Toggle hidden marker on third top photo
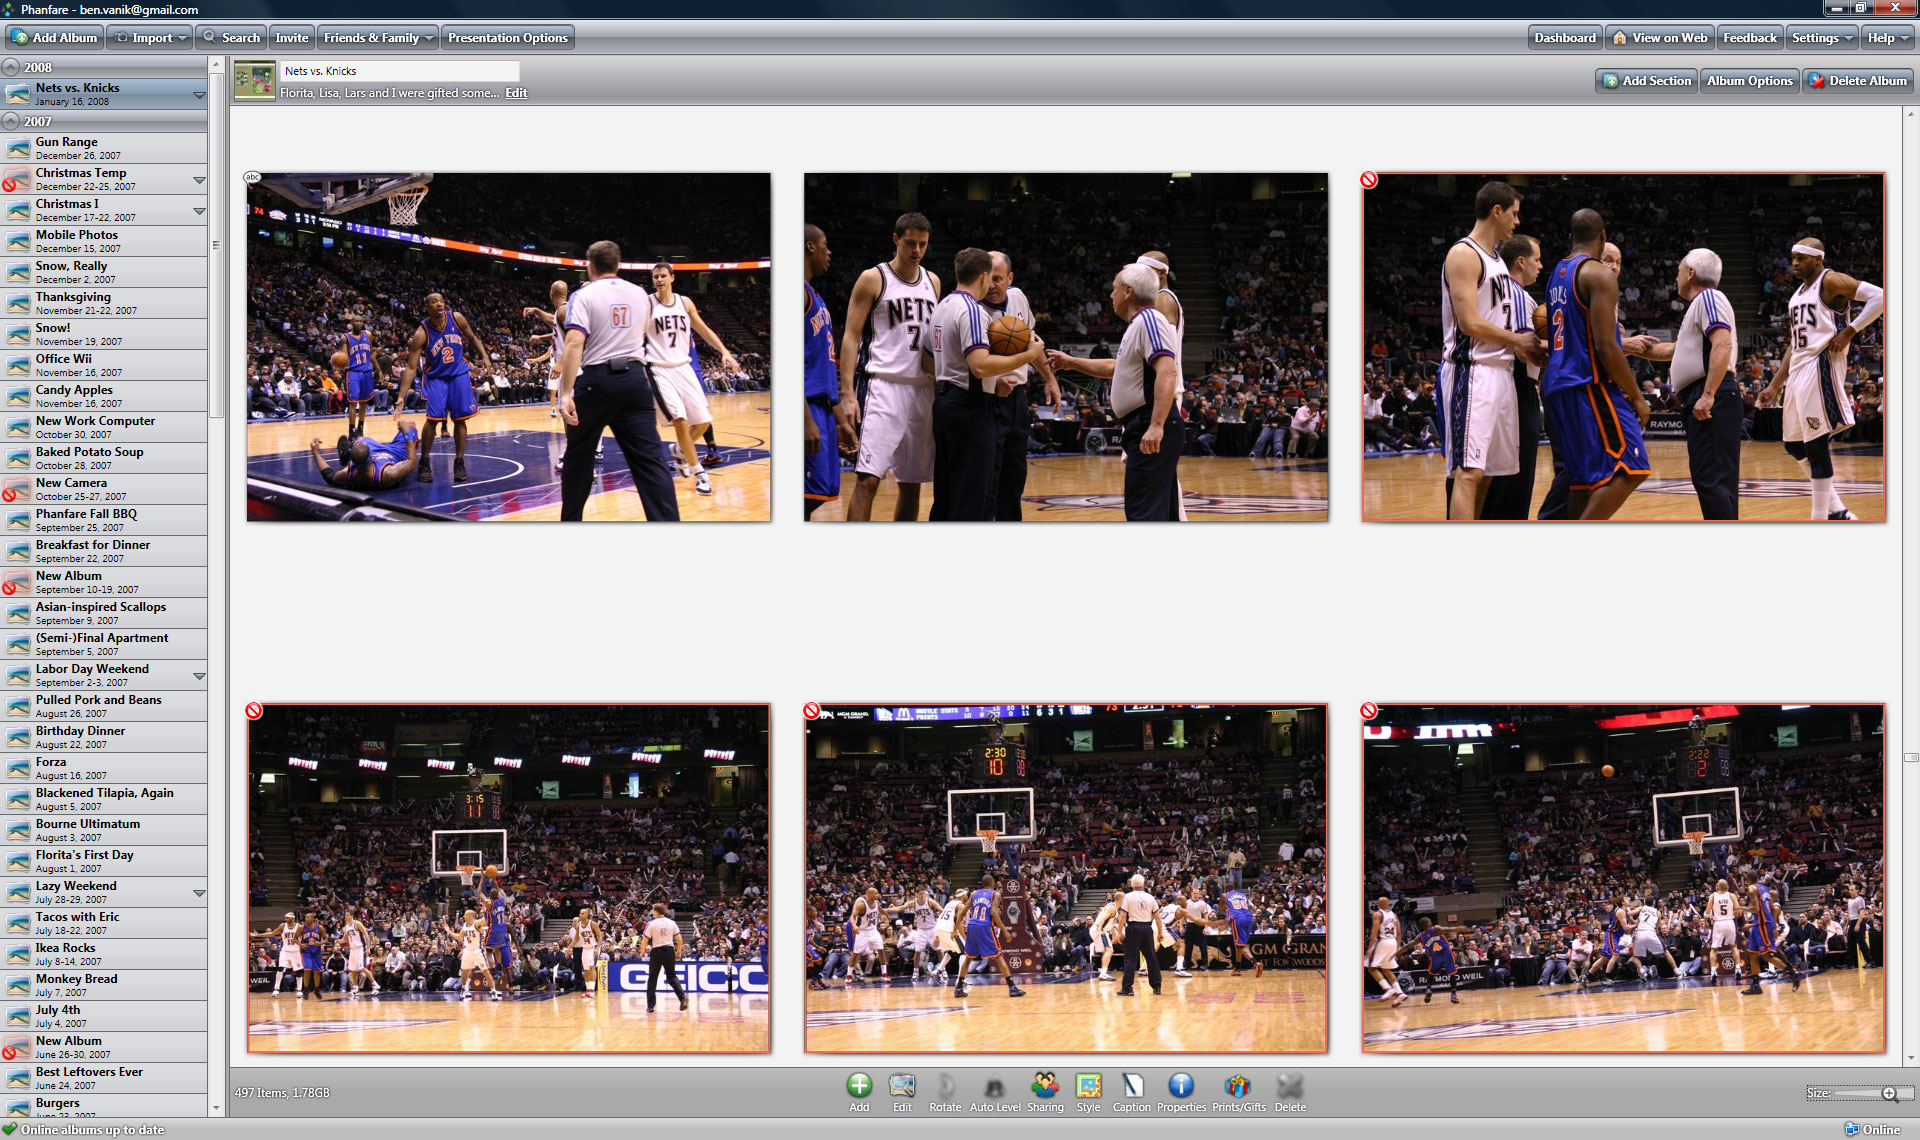The width and height of the screenshot is (1920, 1140). click(x=1369, y=180)
